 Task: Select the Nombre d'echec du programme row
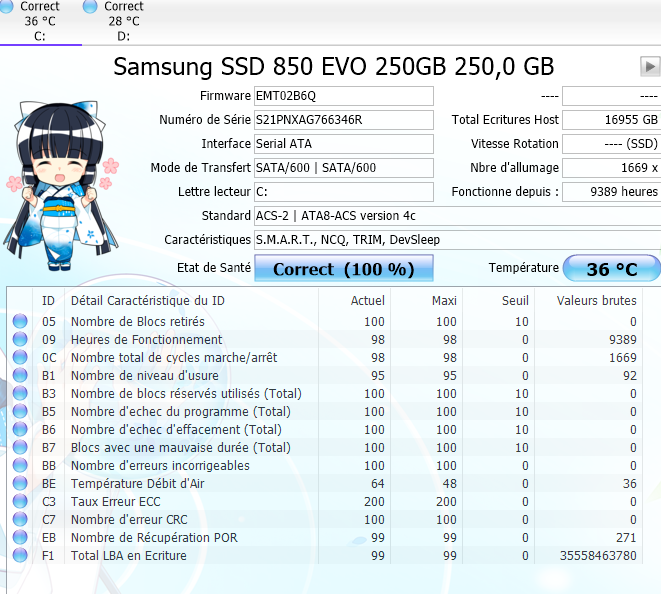[x=325, y=411]
